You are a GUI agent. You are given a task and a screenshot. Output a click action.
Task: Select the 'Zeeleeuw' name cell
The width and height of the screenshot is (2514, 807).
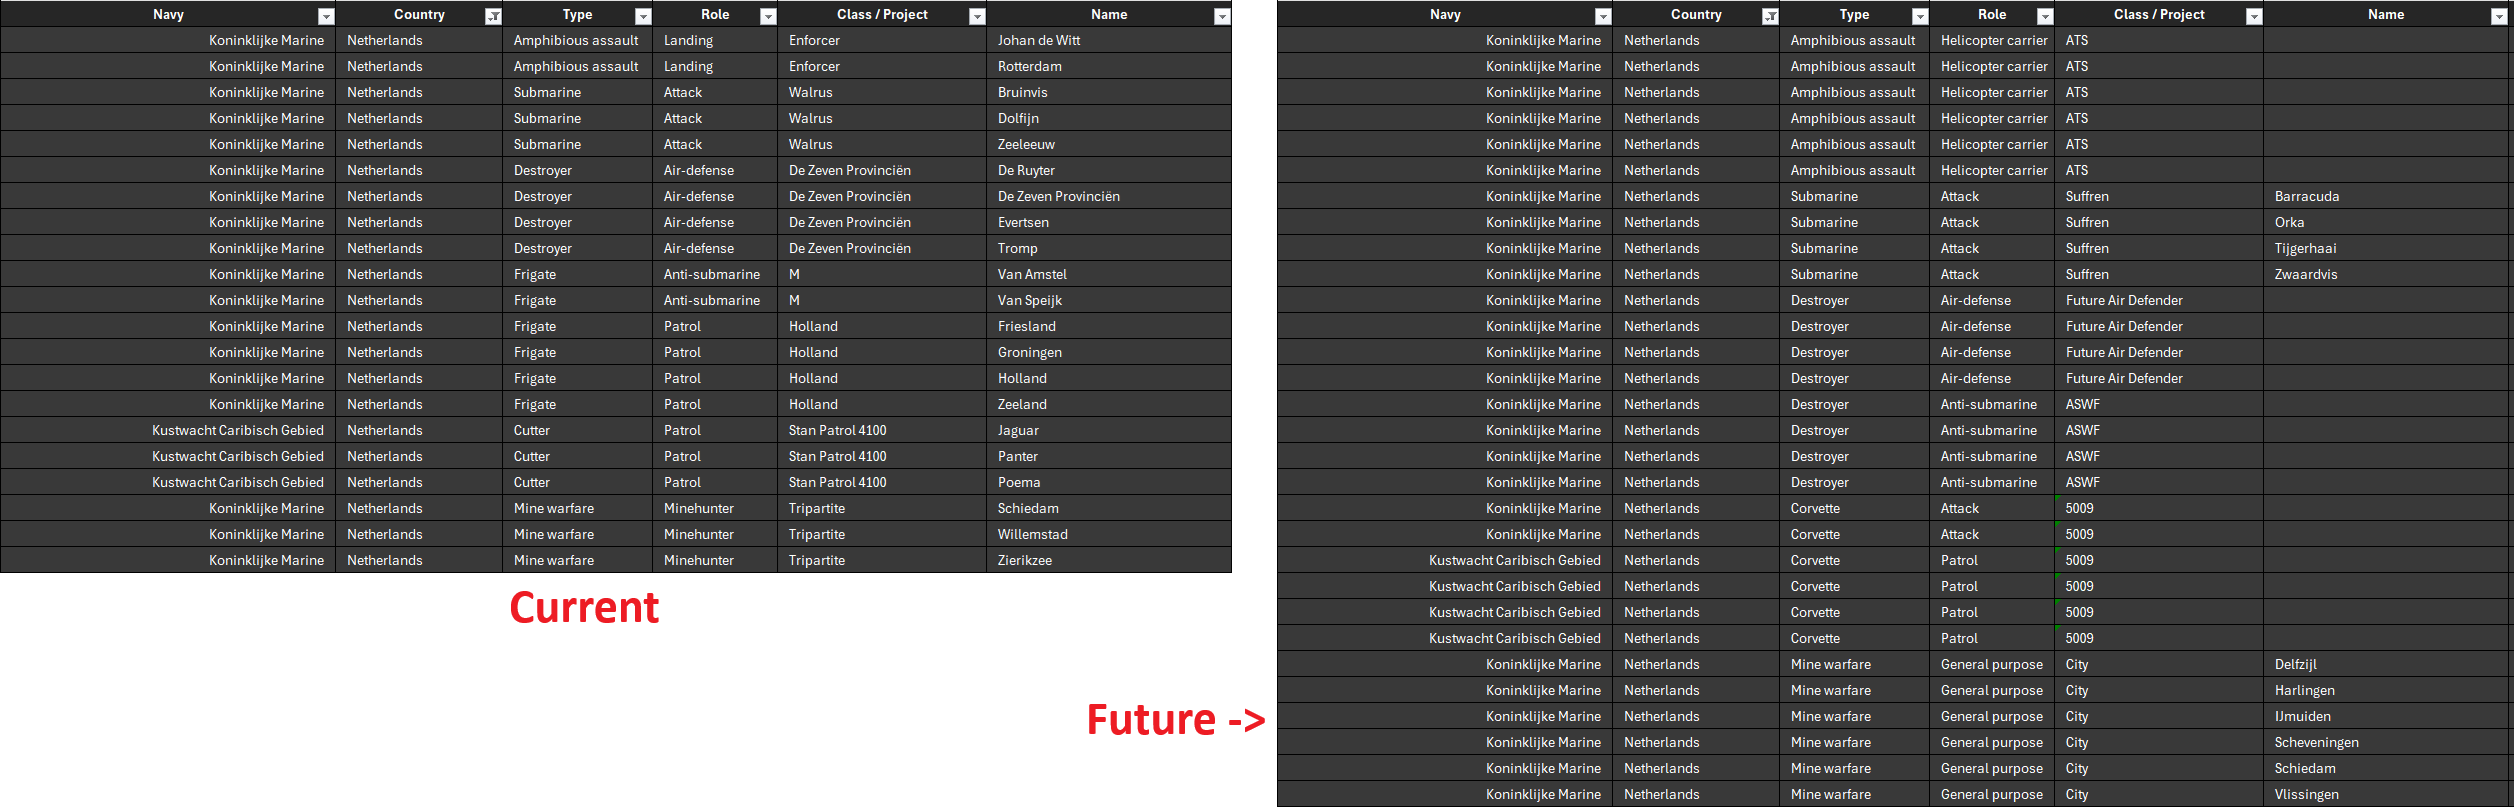coord(1109,144)
